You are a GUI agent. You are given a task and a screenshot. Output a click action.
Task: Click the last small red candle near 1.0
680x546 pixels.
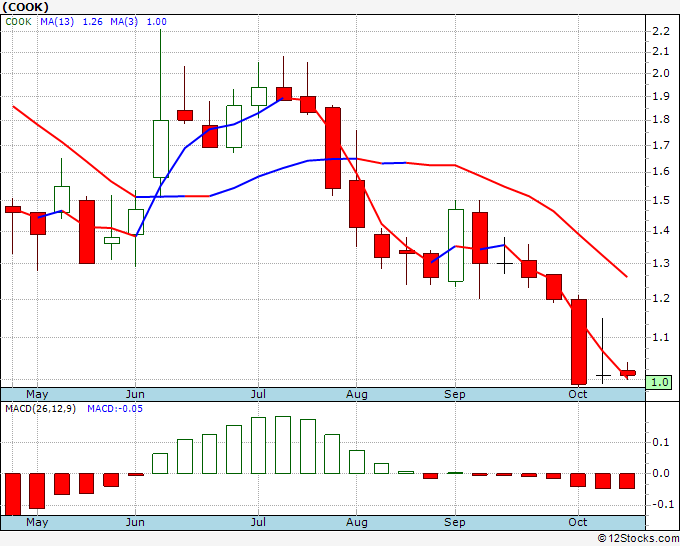[628, 373]
